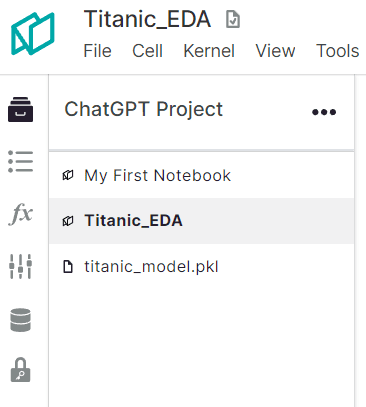Open the project files sidebar panel
The width and height of the screenshot is (366, 407).
coord(20,109)
